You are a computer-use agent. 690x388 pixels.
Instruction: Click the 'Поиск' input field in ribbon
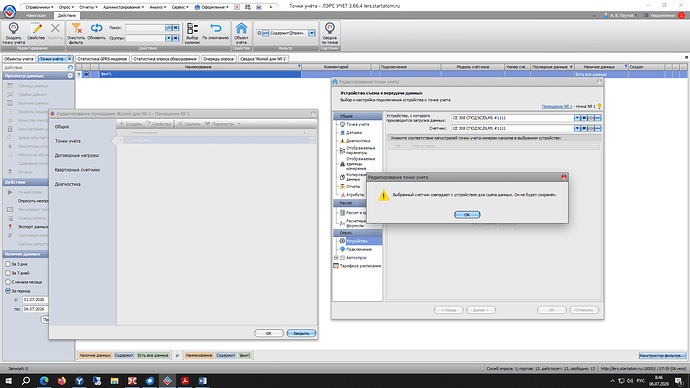pyautogui.click(x=145, y=28)
